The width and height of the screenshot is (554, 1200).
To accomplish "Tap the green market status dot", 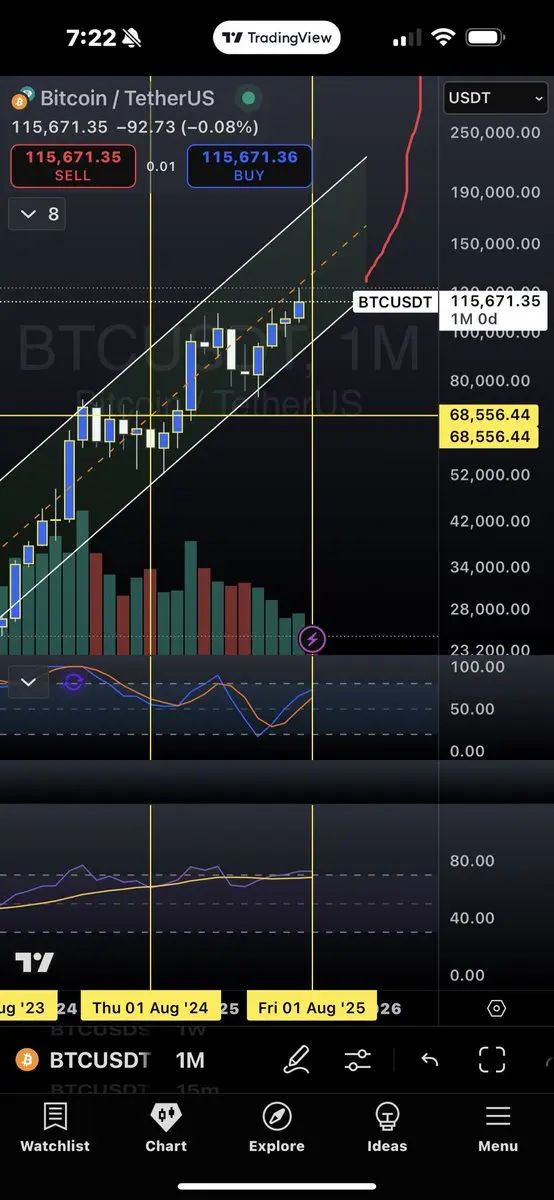I will [x=248, y=99].
